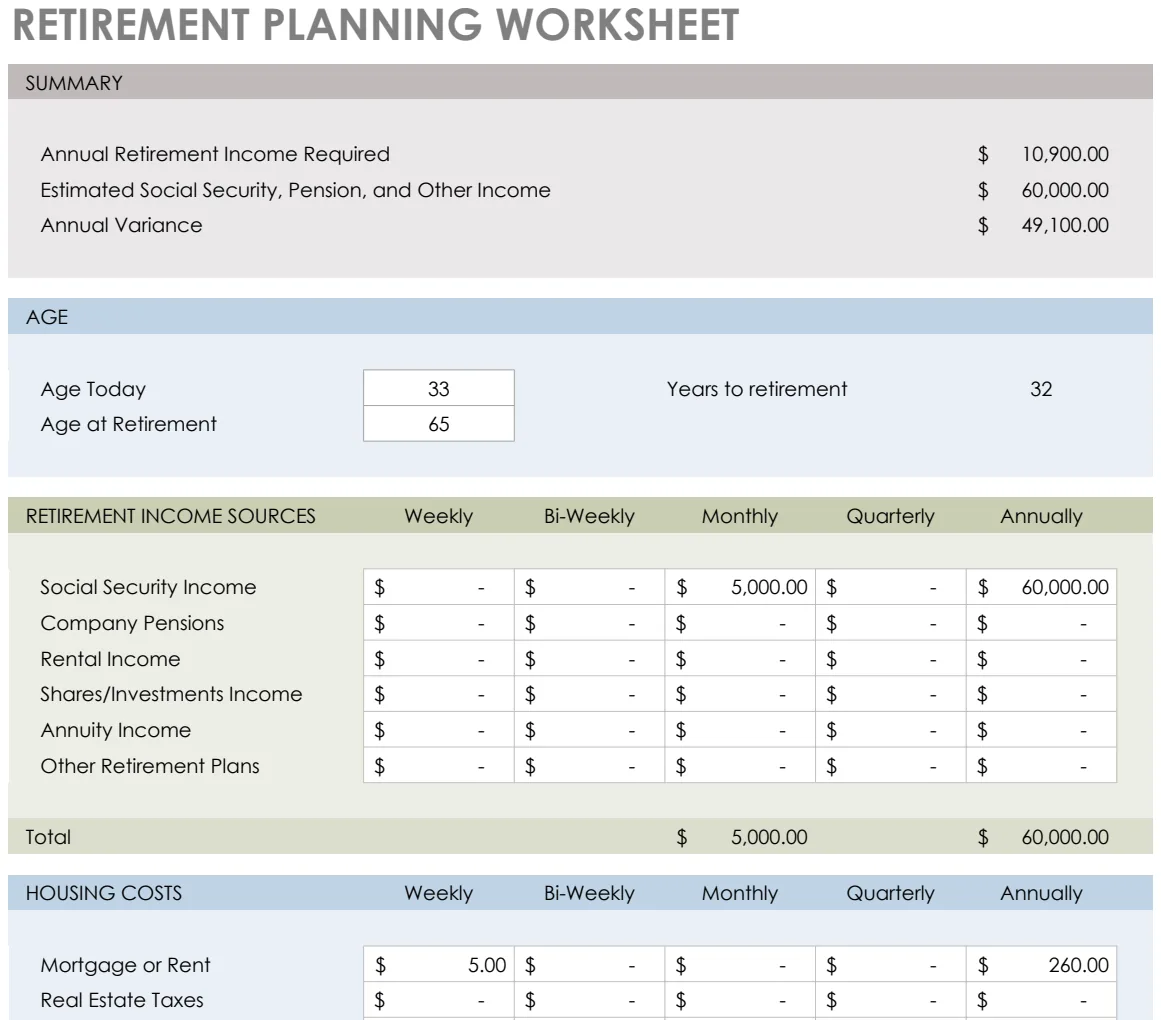Click the Years to retirement label
Viewport: 1161px width, 1020px height.
[757, 389]
